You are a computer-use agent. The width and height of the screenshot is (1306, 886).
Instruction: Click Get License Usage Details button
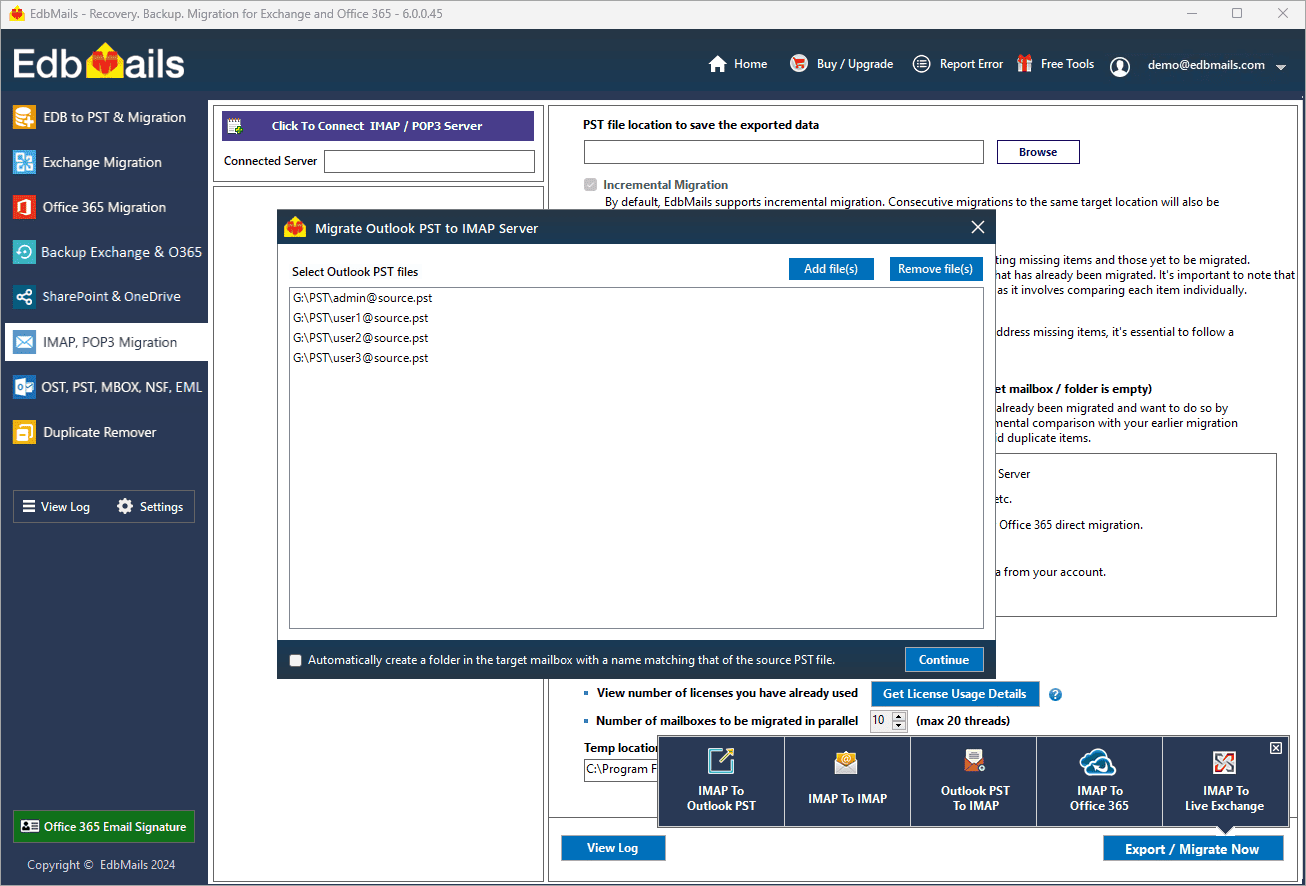tap(955, 694)
